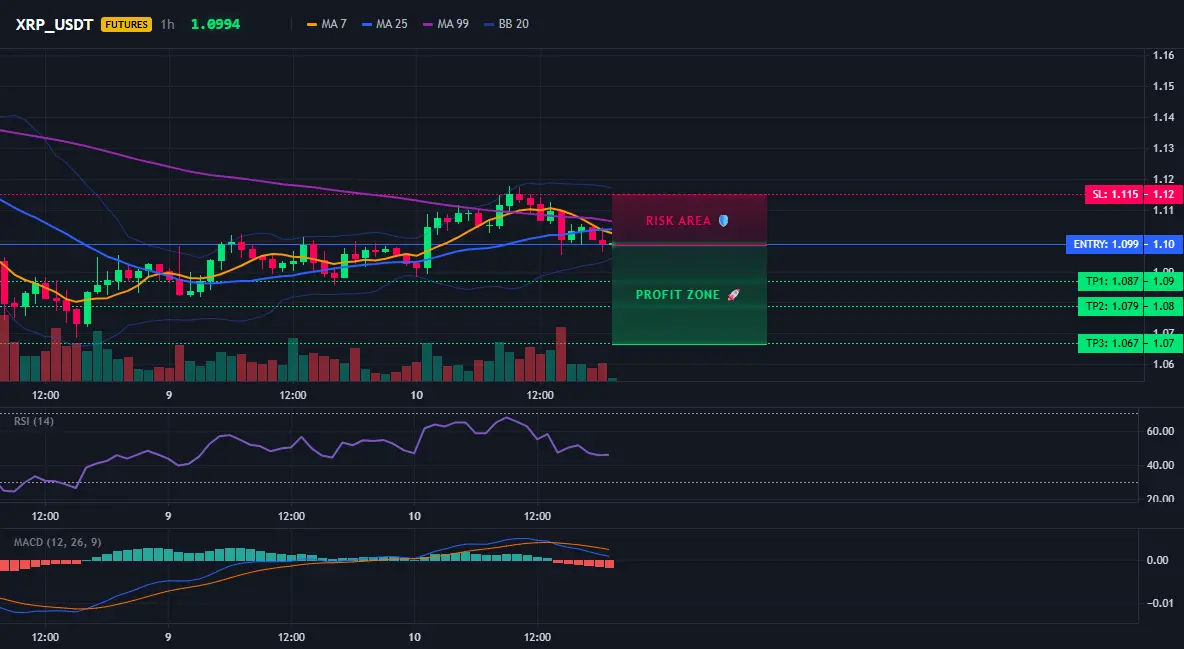Image resolution: width=1184 pixels, height=649 pixels.
Task: Click the current price 1.0994
Action: coord(215,24)
